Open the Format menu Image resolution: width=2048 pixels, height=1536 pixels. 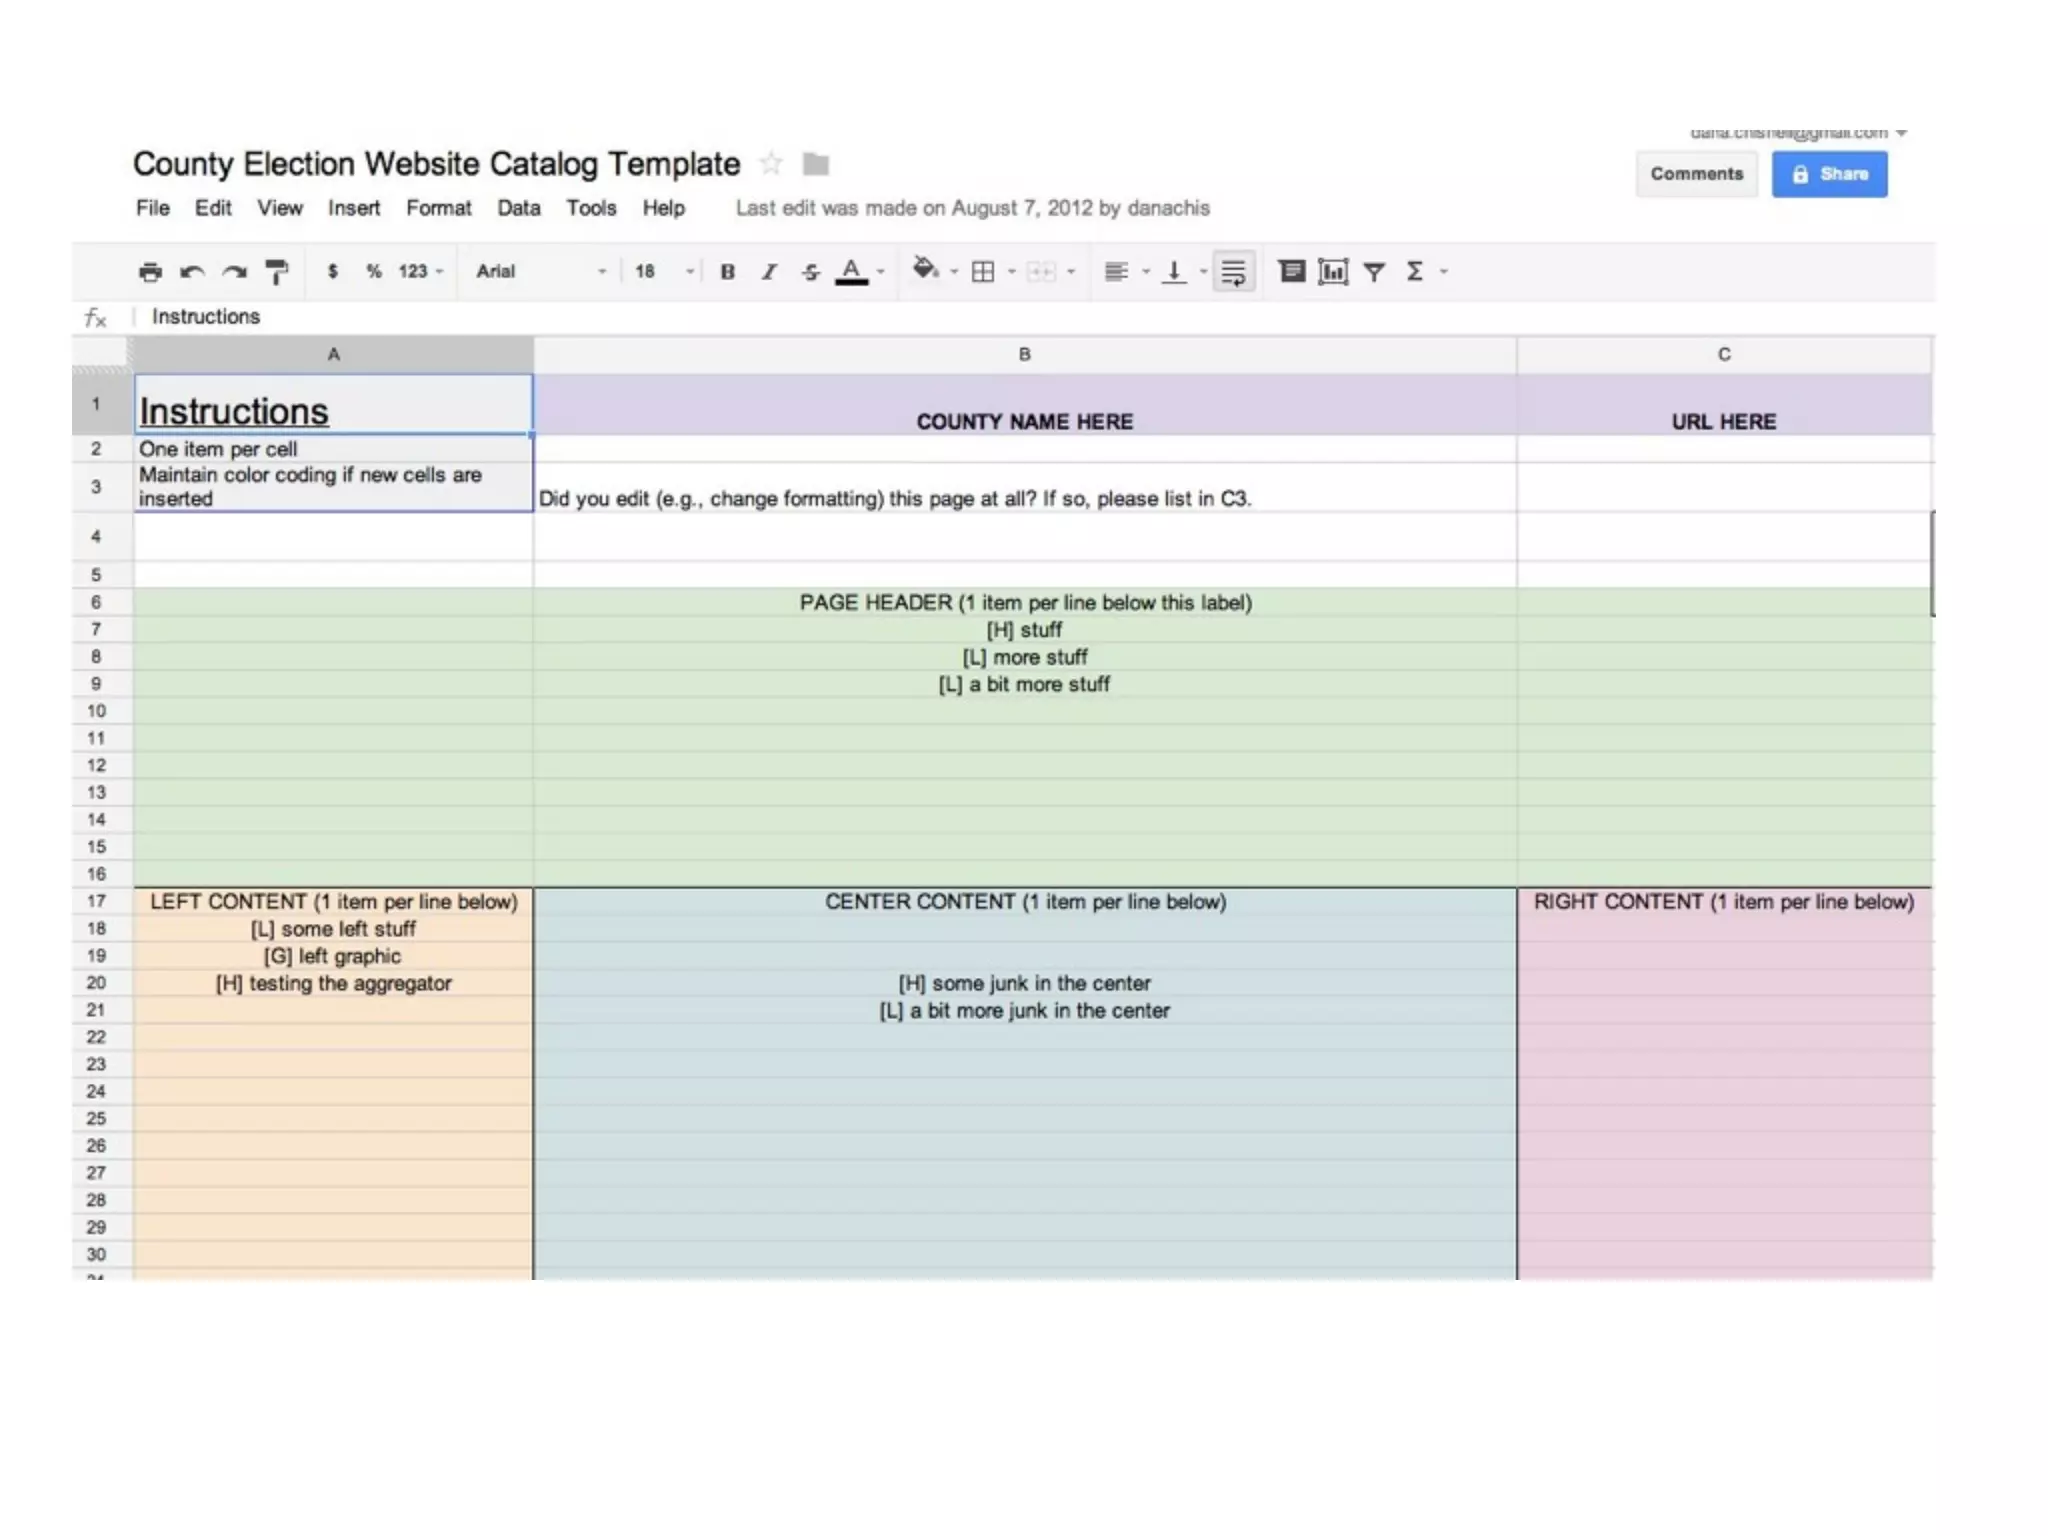tap(438, 208)
